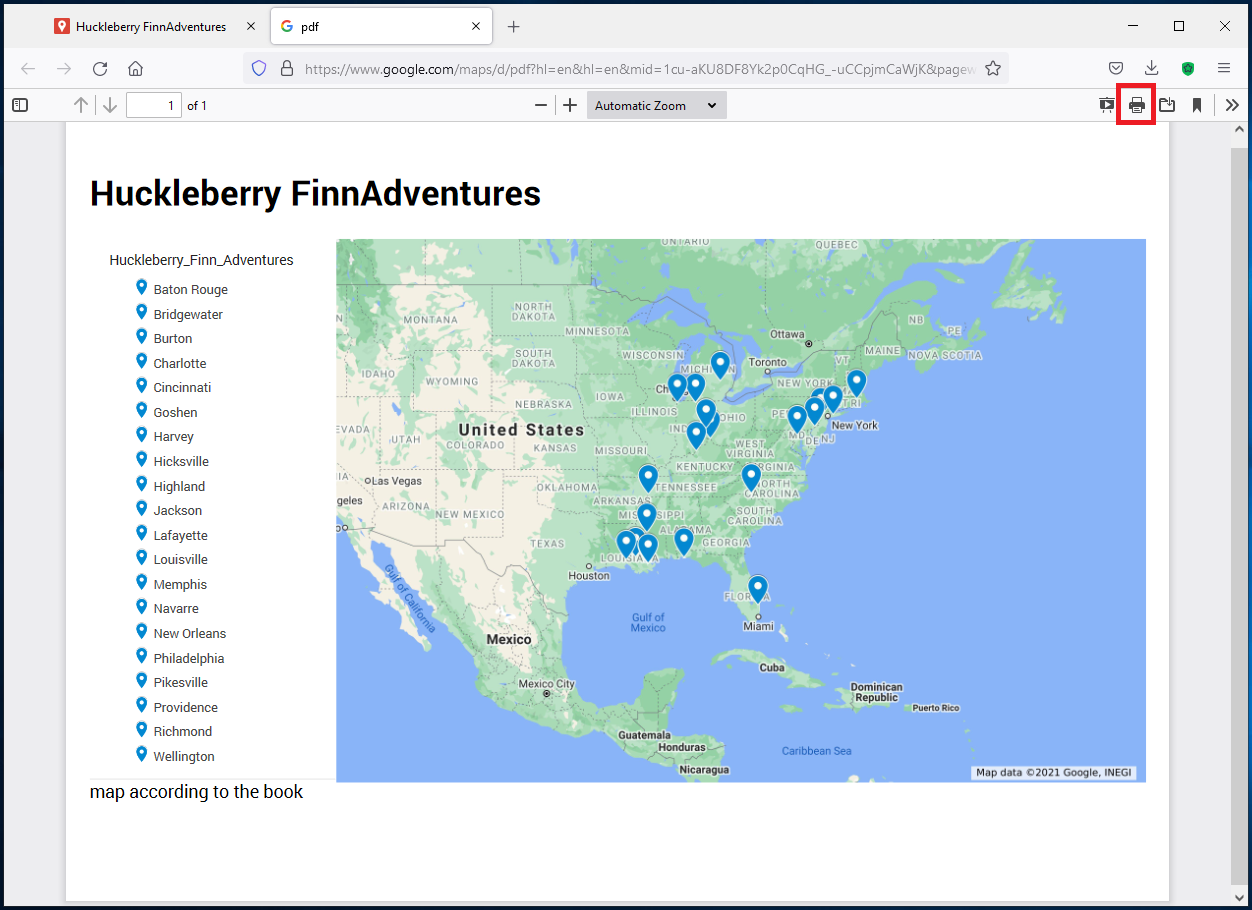Viewport: 1252px width, 910px height.
Task: Open Firefox downloads panel
Action: point(1152,69)
